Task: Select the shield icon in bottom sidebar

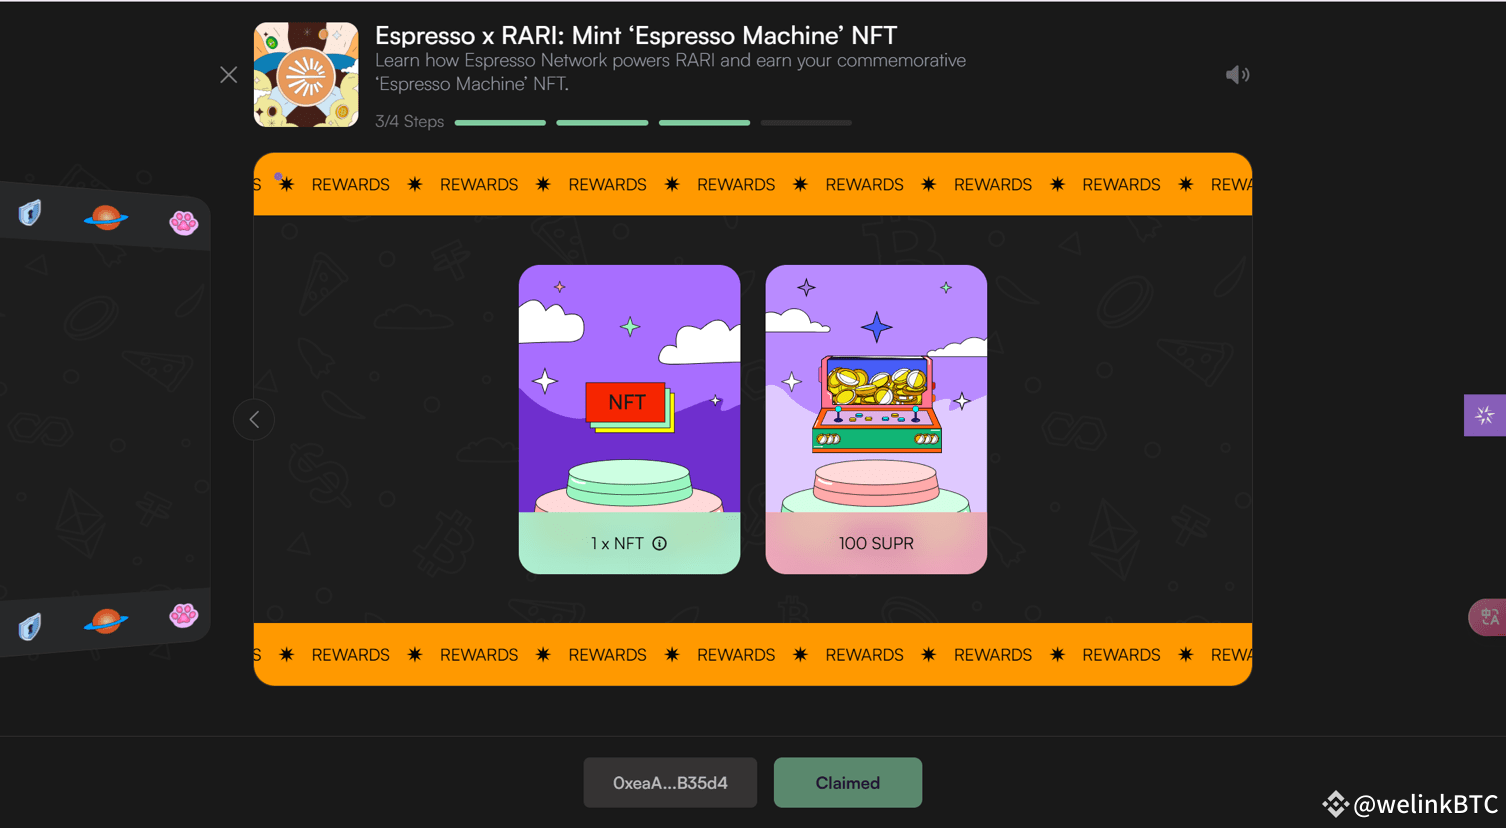Action: coord(30,626)
